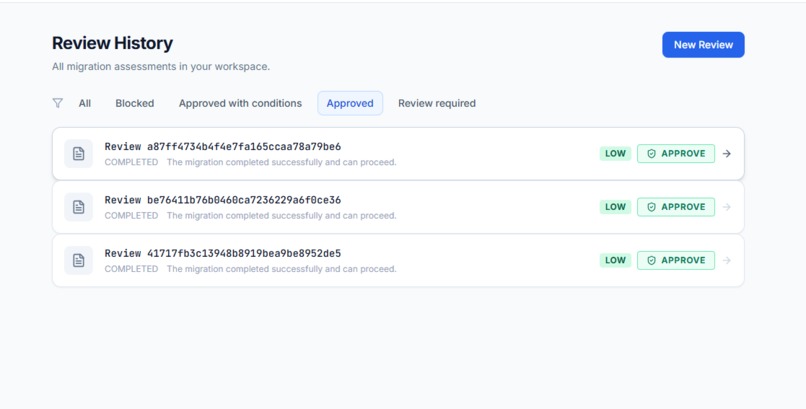Click the filter funnel icon
This screenshot has height=409, width=806.
(58, 103)
